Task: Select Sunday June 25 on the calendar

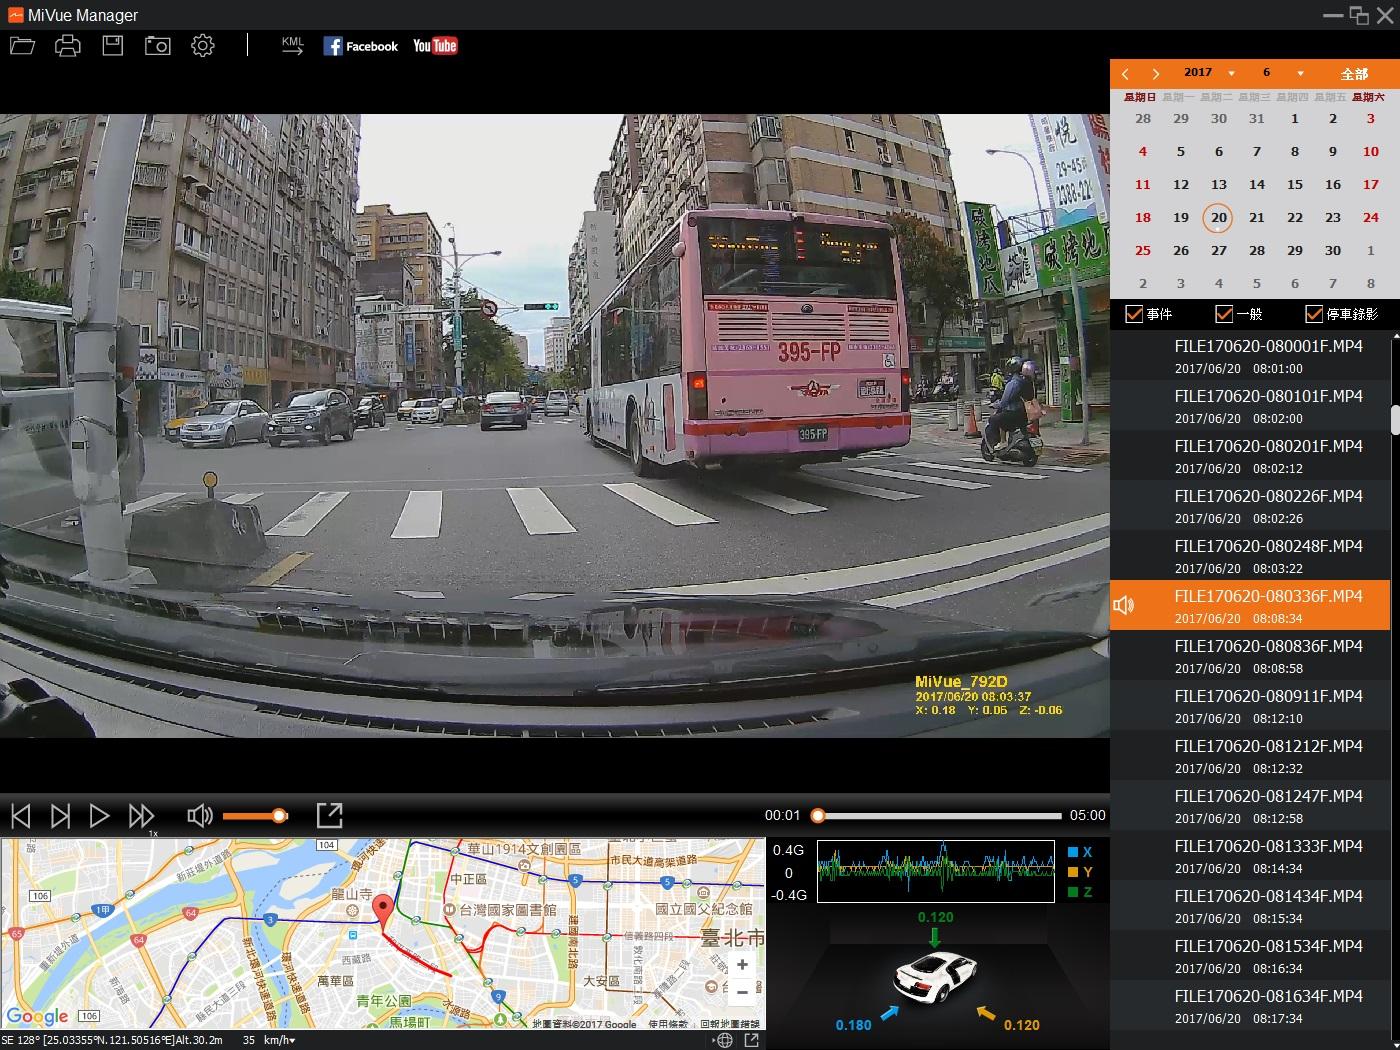Action: [x=1143, y=250]
